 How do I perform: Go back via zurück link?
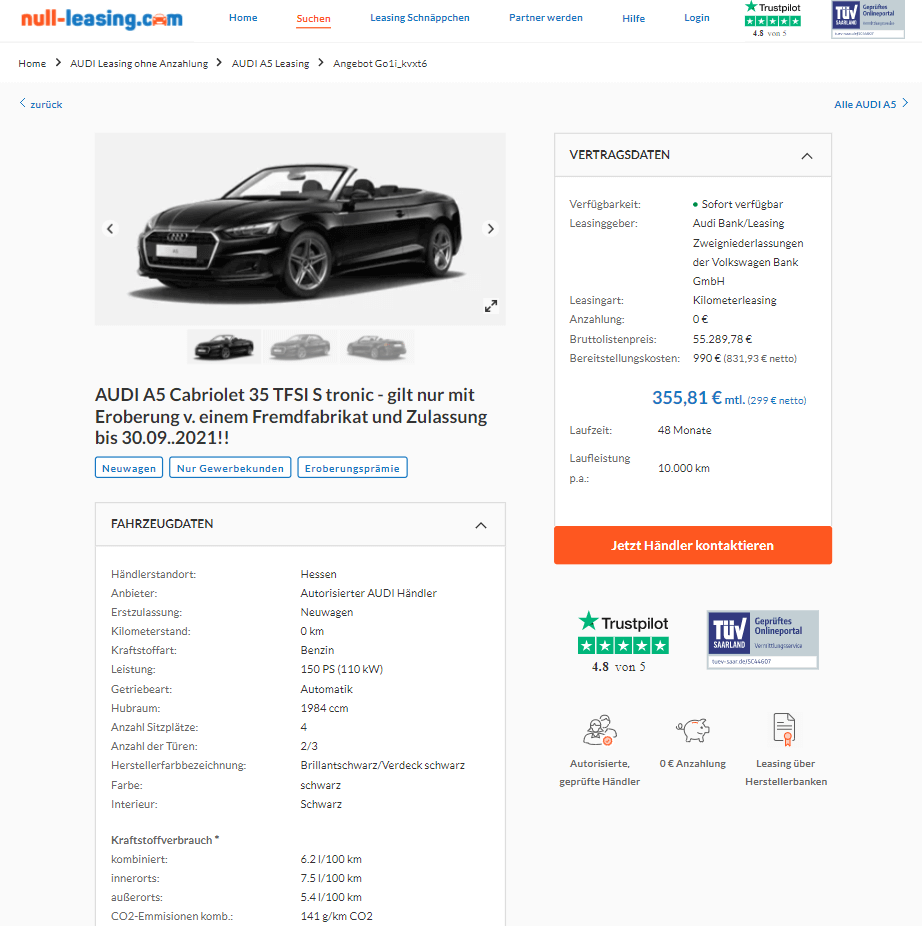click(41, 104)
